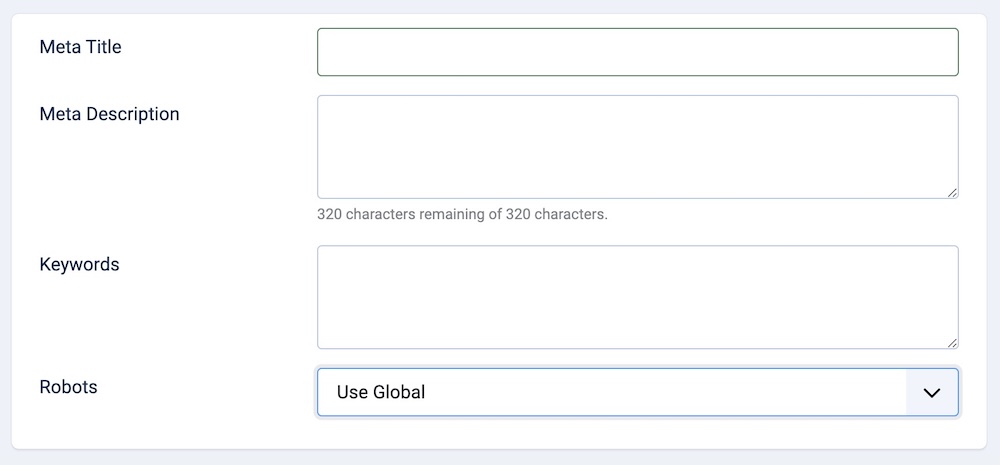The width and height of the screenshot is (1000, 465).
Task: Select the "Use Global" option text
Action: click(381, 392)
